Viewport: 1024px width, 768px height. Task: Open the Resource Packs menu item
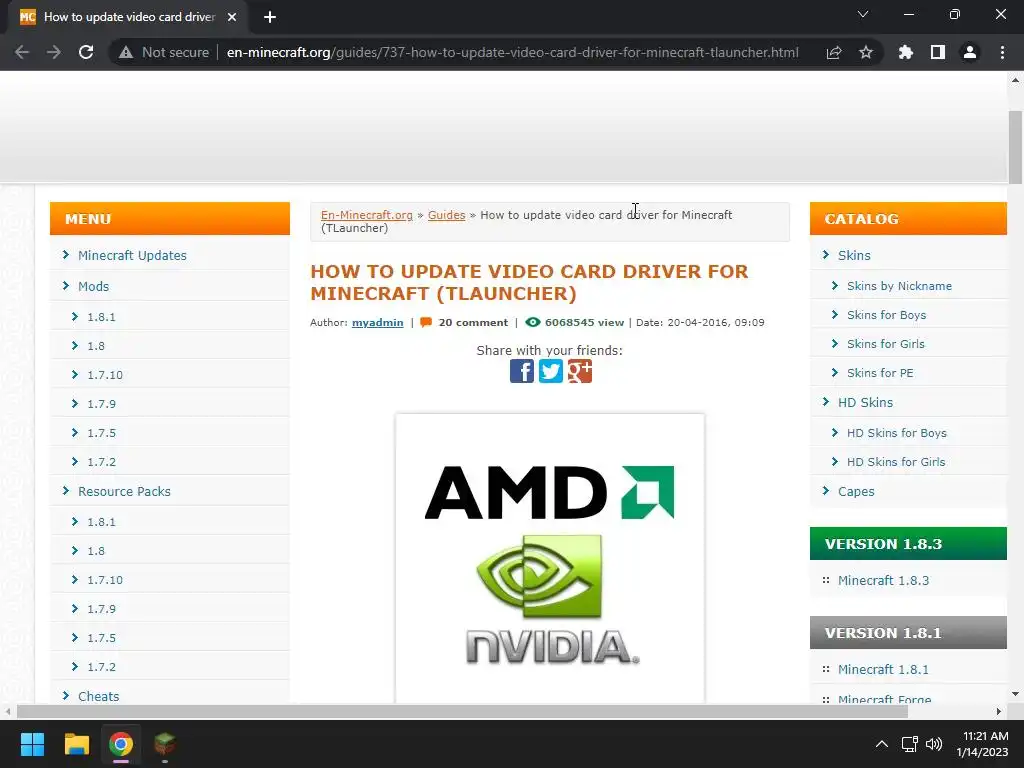(124, 491)
